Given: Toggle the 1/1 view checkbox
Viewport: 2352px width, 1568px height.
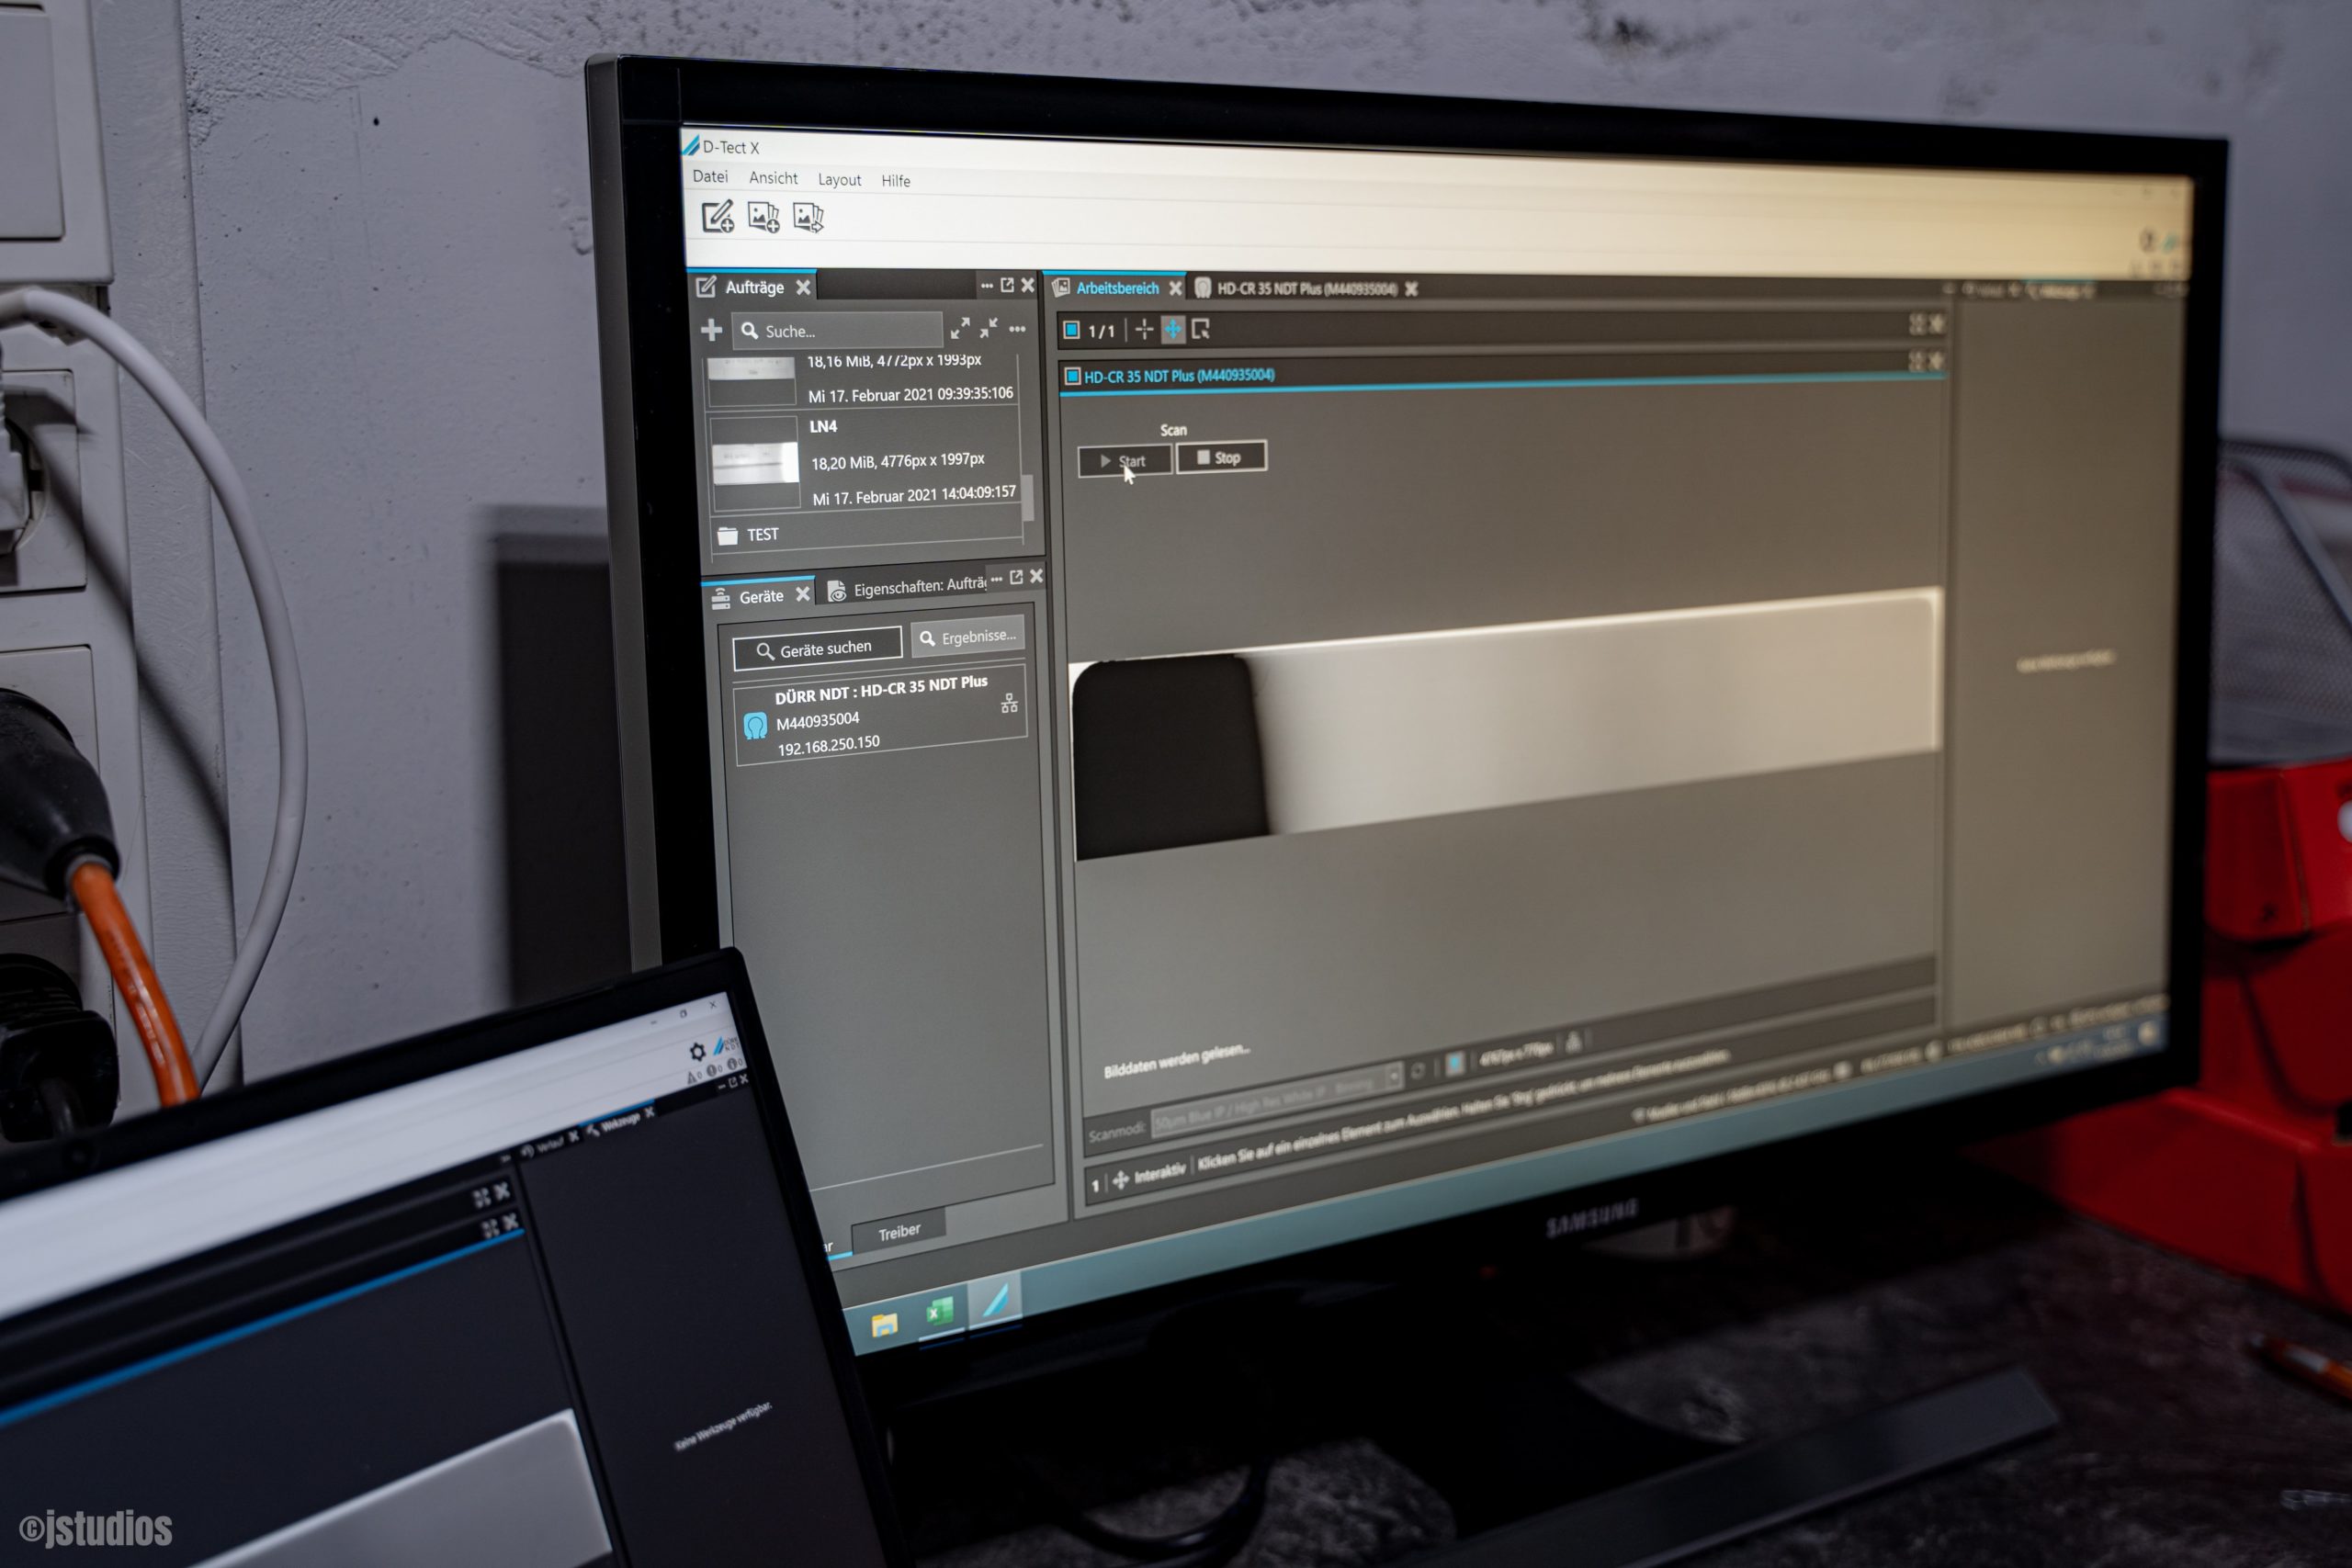Looking at the screenshot, I should click(x=1071, y=329).
